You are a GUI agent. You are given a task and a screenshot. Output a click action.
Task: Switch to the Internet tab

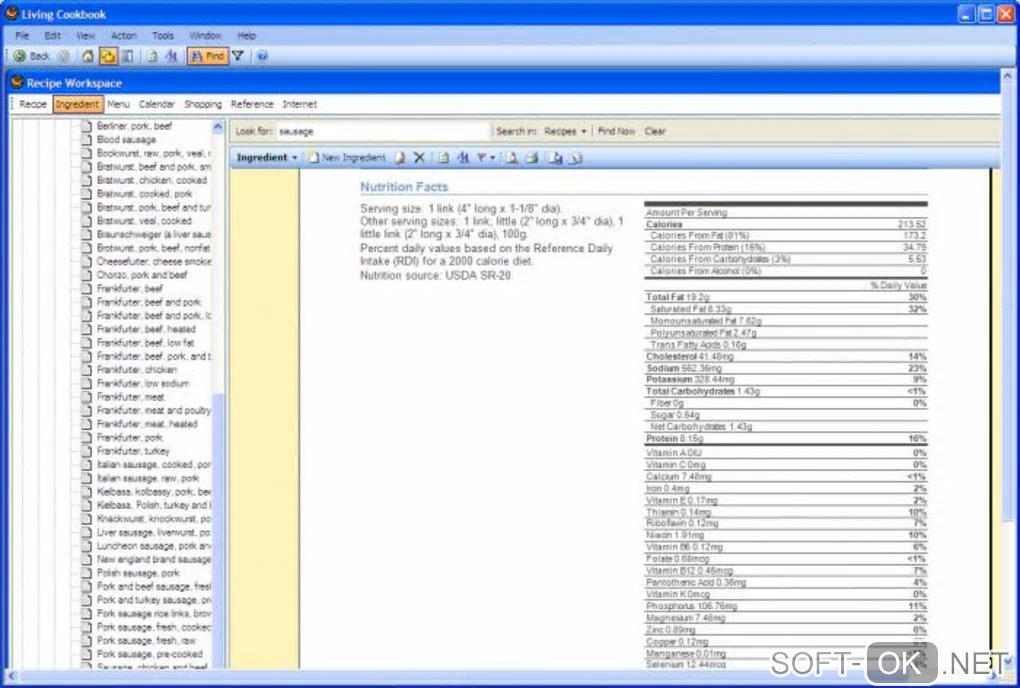click(x=299, y=104)
